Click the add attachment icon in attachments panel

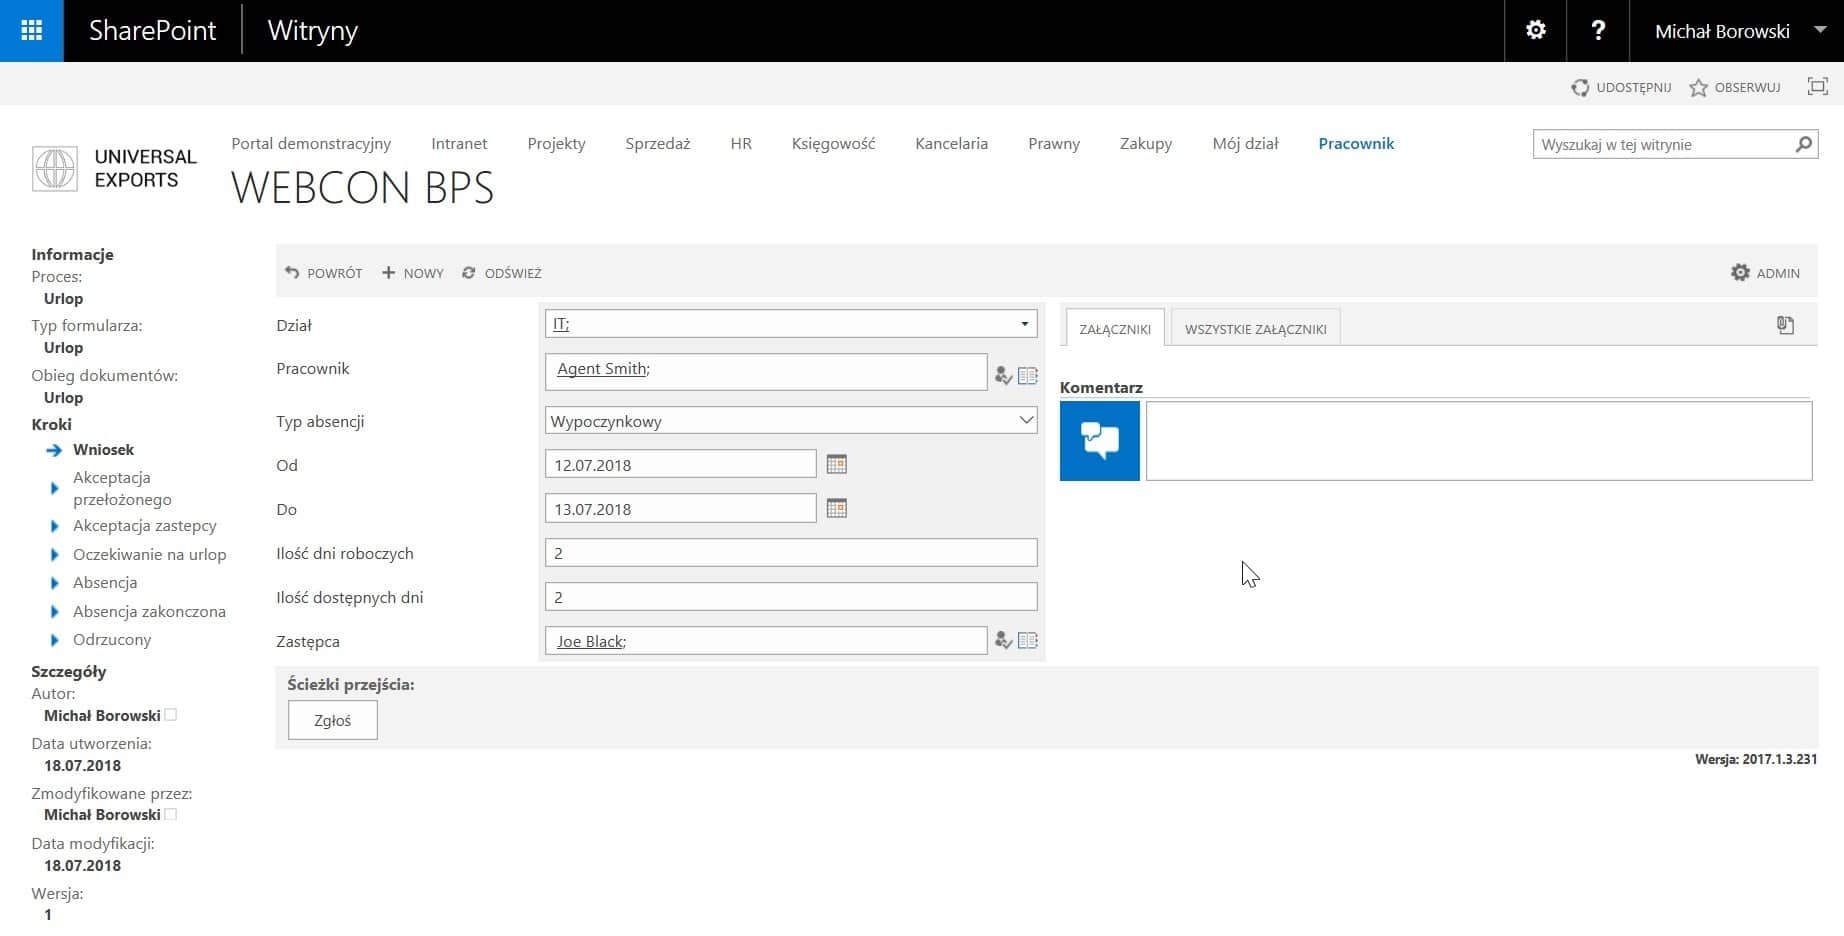pyautogui.click(x=1785, y=325)
